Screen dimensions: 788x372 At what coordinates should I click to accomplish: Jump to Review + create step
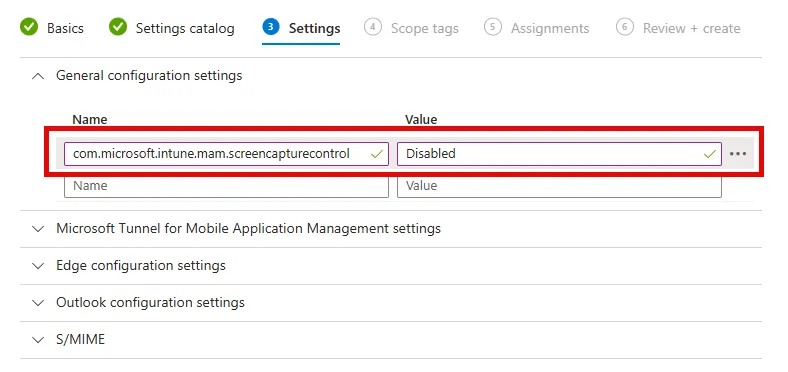pos(678,28)
